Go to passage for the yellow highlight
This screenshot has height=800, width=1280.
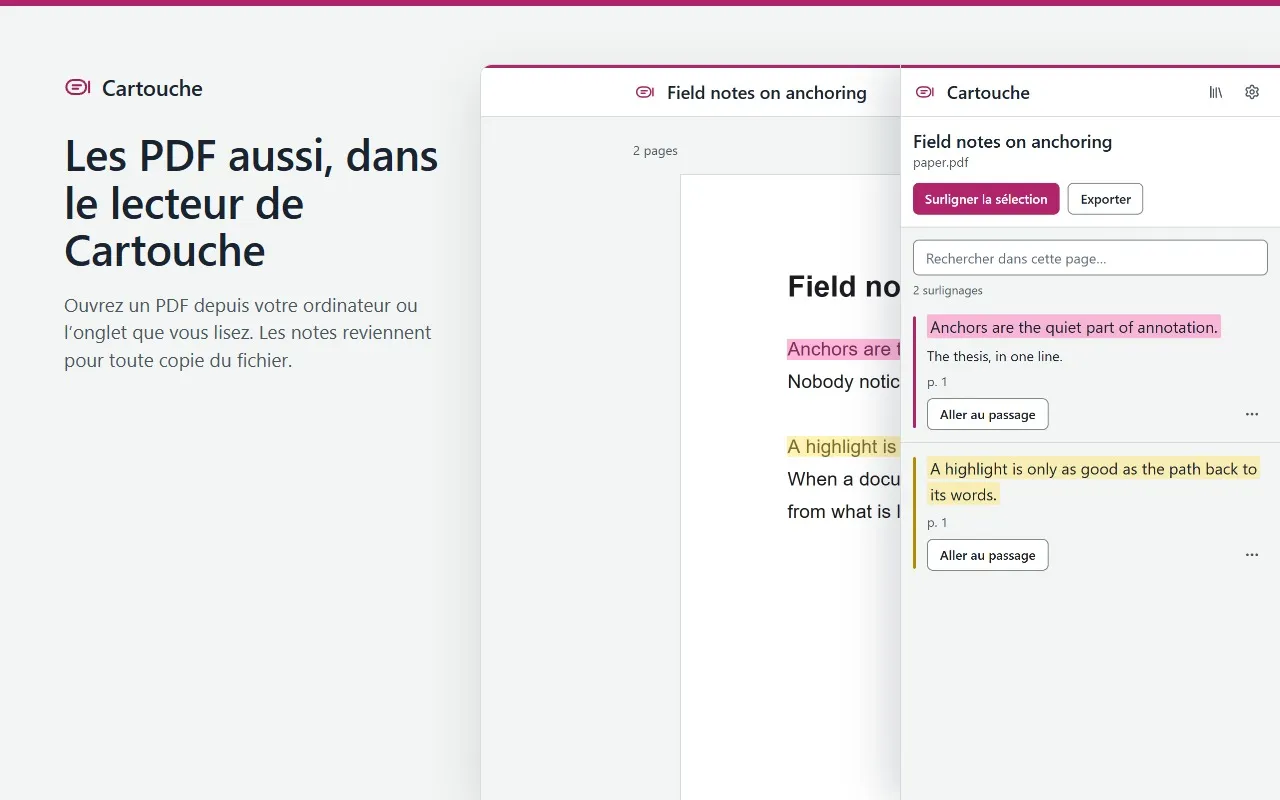(987, 555)
